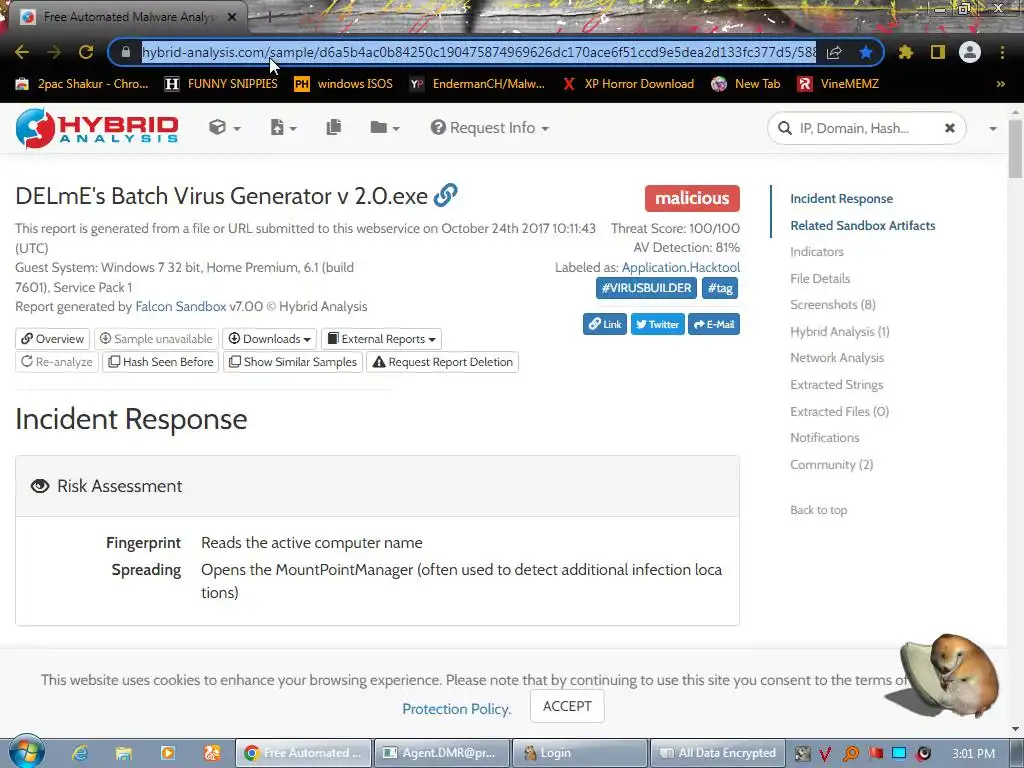Open Hybrid Analysis (1) sidebar entry

[839, 332]
